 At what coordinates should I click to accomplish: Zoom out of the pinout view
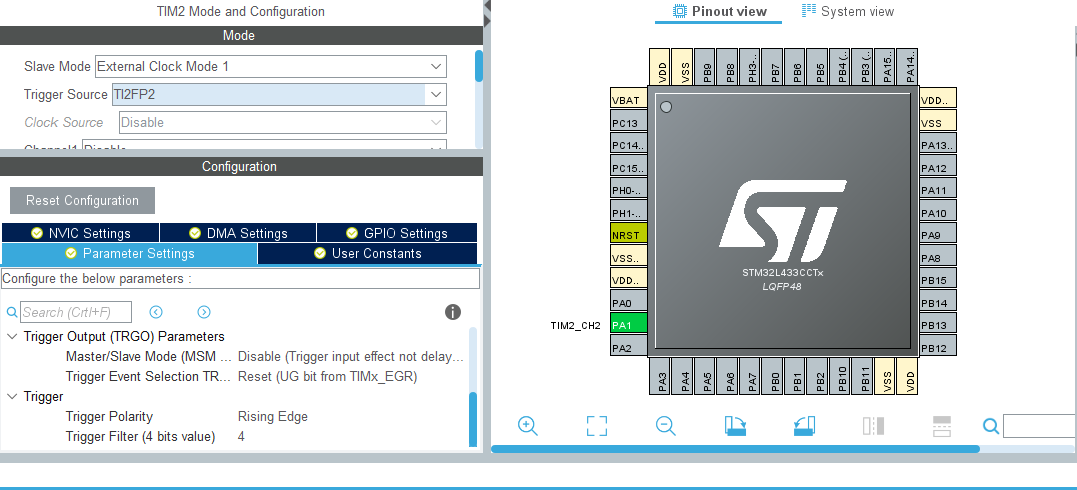coord(666,426)
